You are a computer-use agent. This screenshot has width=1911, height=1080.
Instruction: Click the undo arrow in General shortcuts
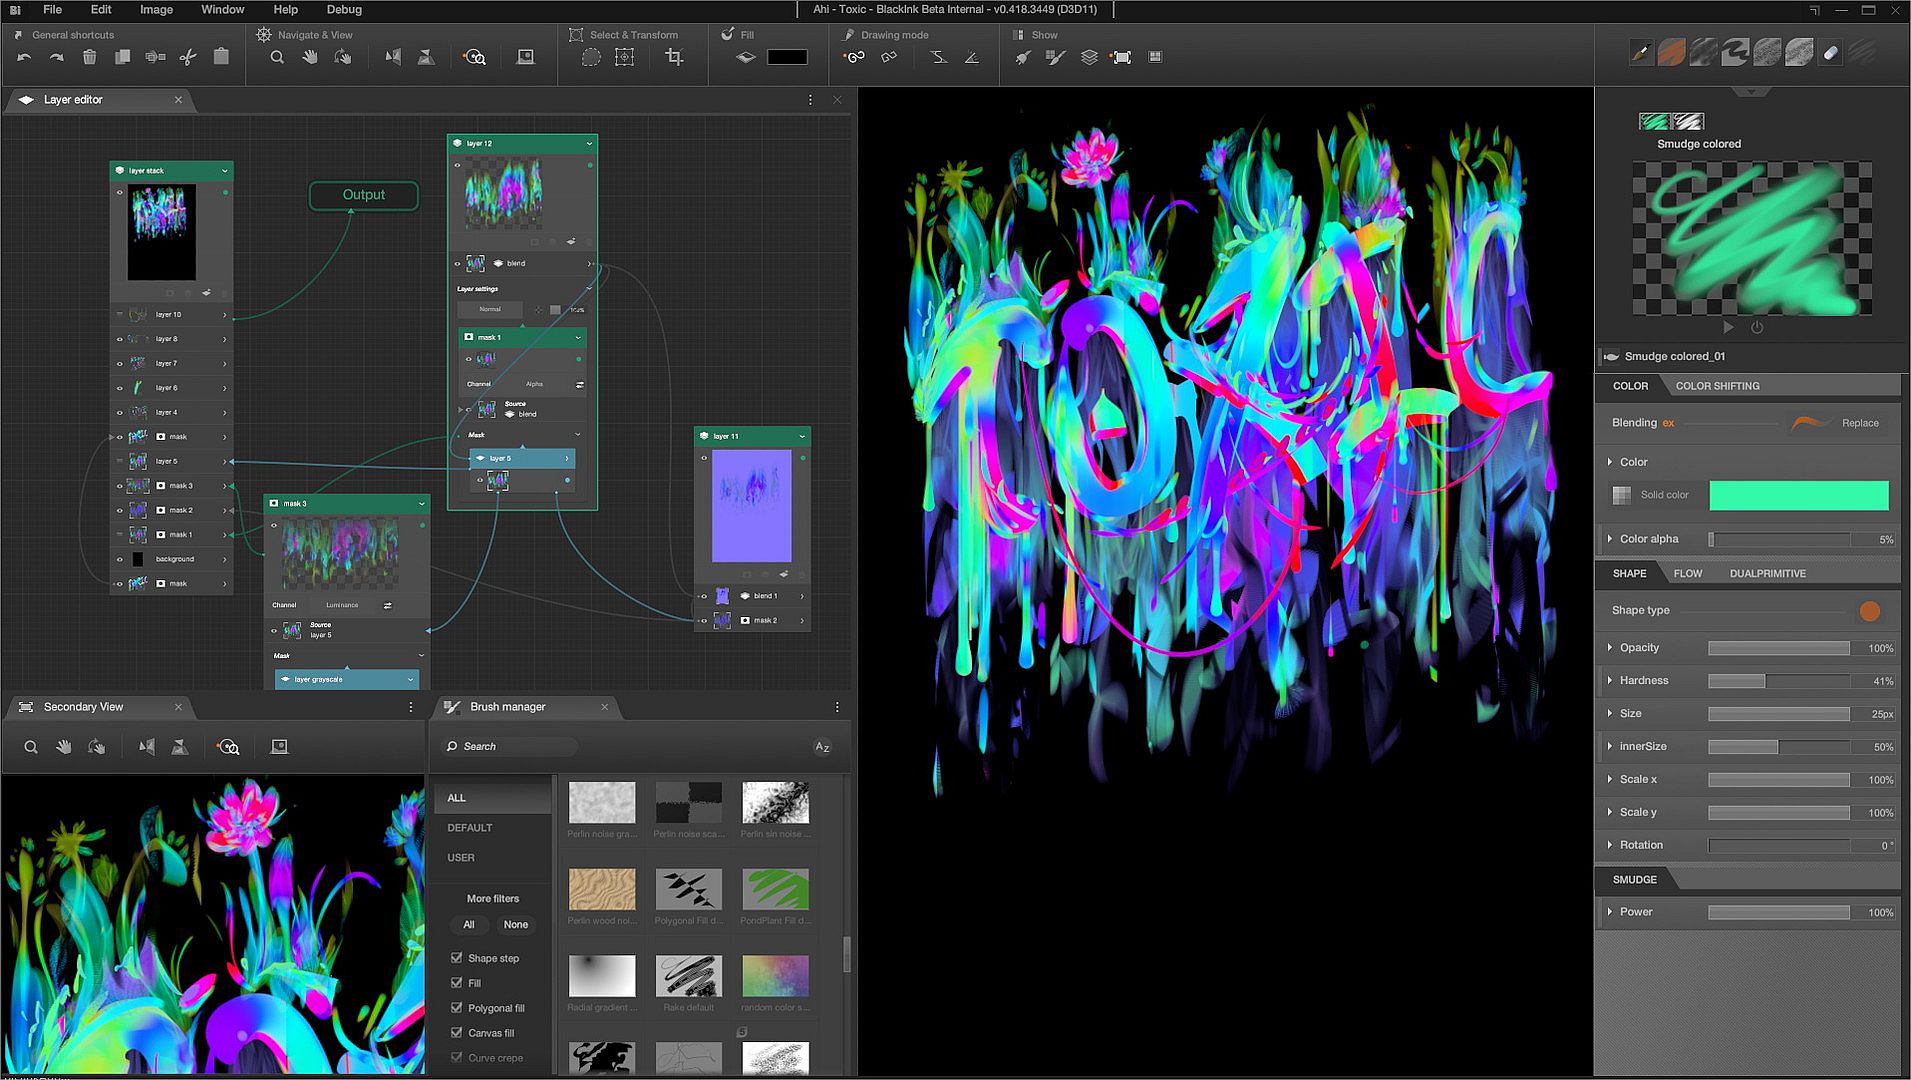click(24, 58)
